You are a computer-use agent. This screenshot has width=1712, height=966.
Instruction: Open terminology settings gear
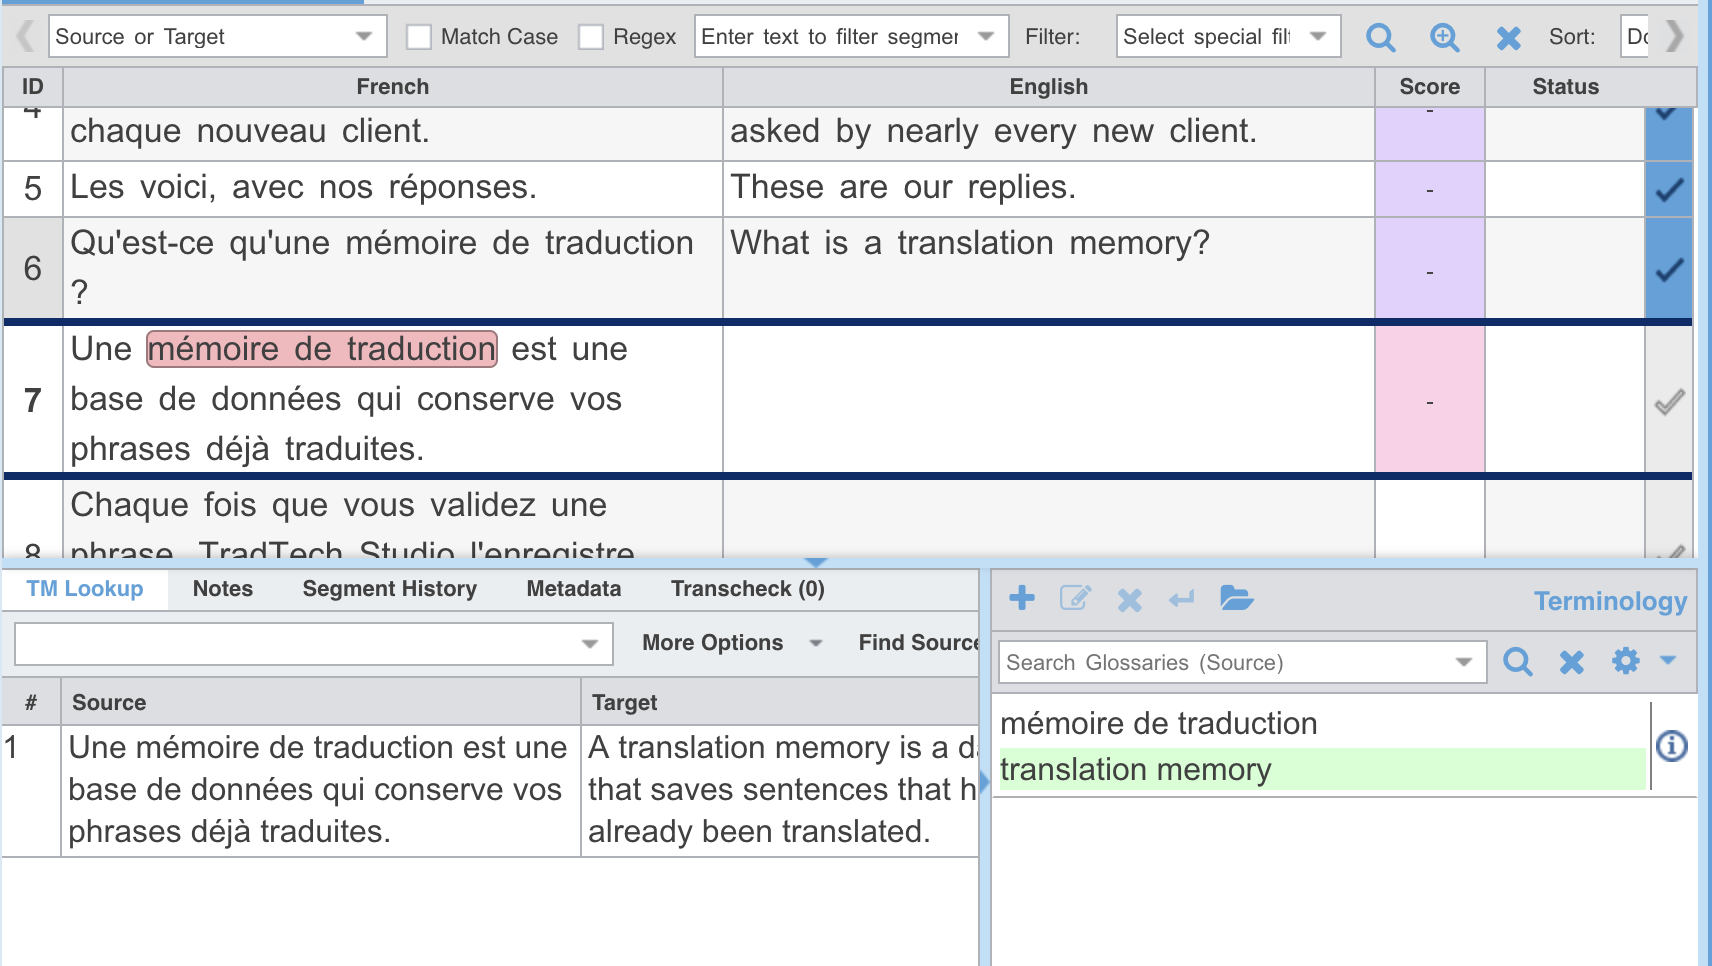click(1626, 660)
